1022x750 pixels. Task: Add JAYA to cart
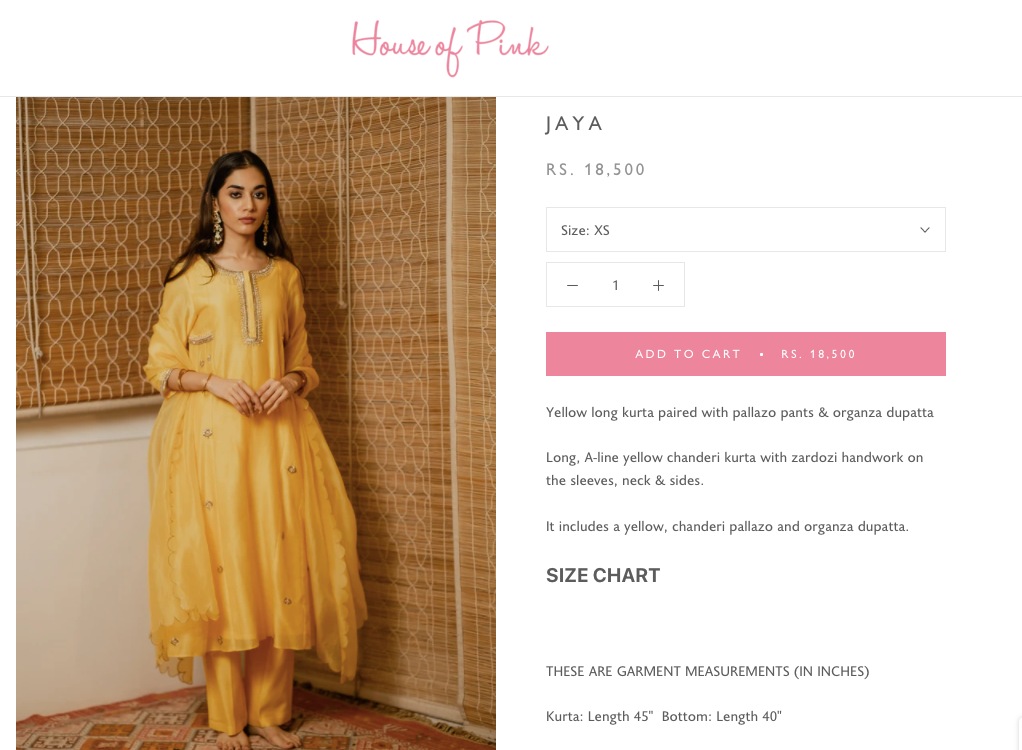point(746,354)
